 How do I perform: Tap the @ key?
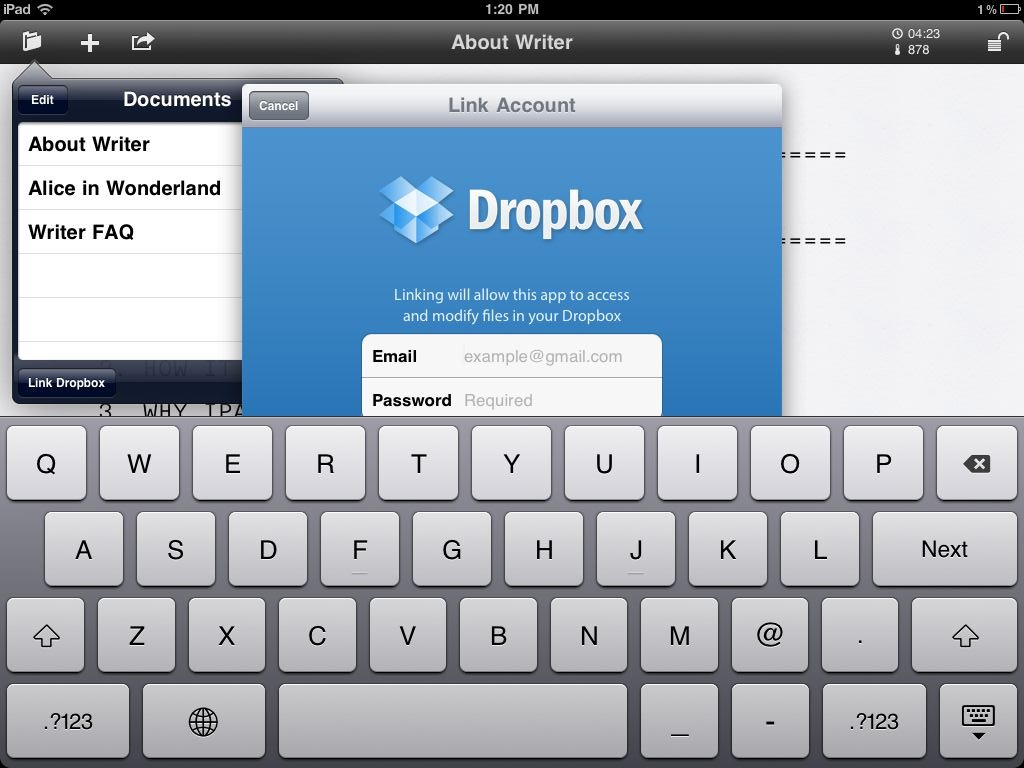[770, 635]
